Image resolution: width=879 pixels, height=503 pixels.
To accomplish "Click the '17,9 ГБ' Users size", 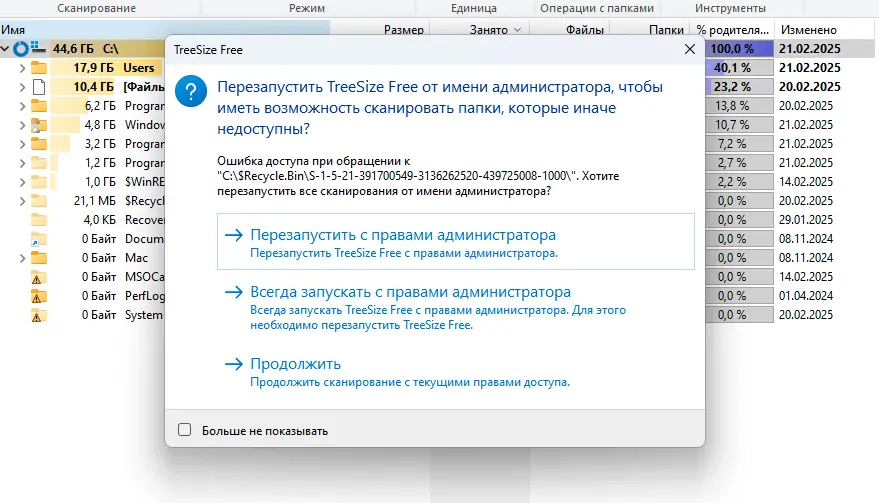I will click(x=94, y=68).
